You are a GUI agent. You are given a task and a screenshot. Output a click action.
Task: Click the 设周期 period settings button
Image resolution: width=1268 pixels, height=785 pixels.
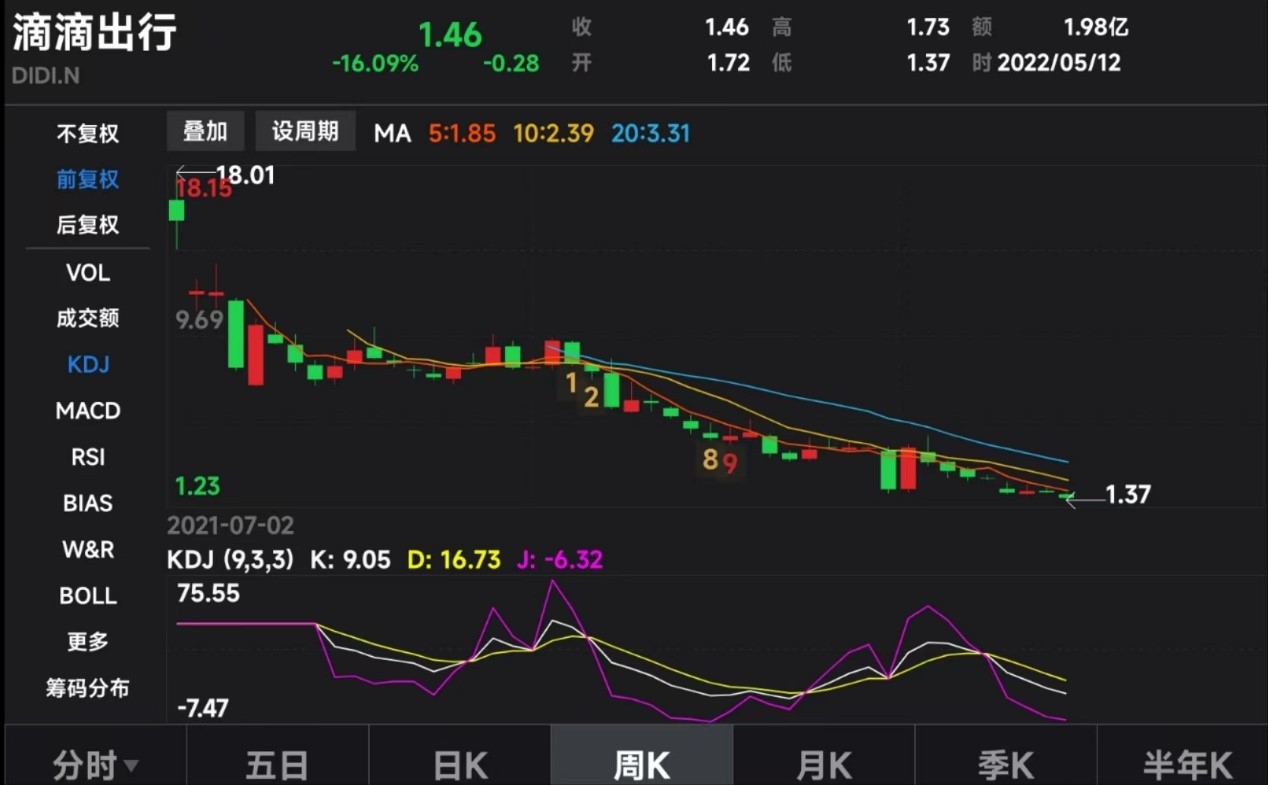[x=305, y=131]
